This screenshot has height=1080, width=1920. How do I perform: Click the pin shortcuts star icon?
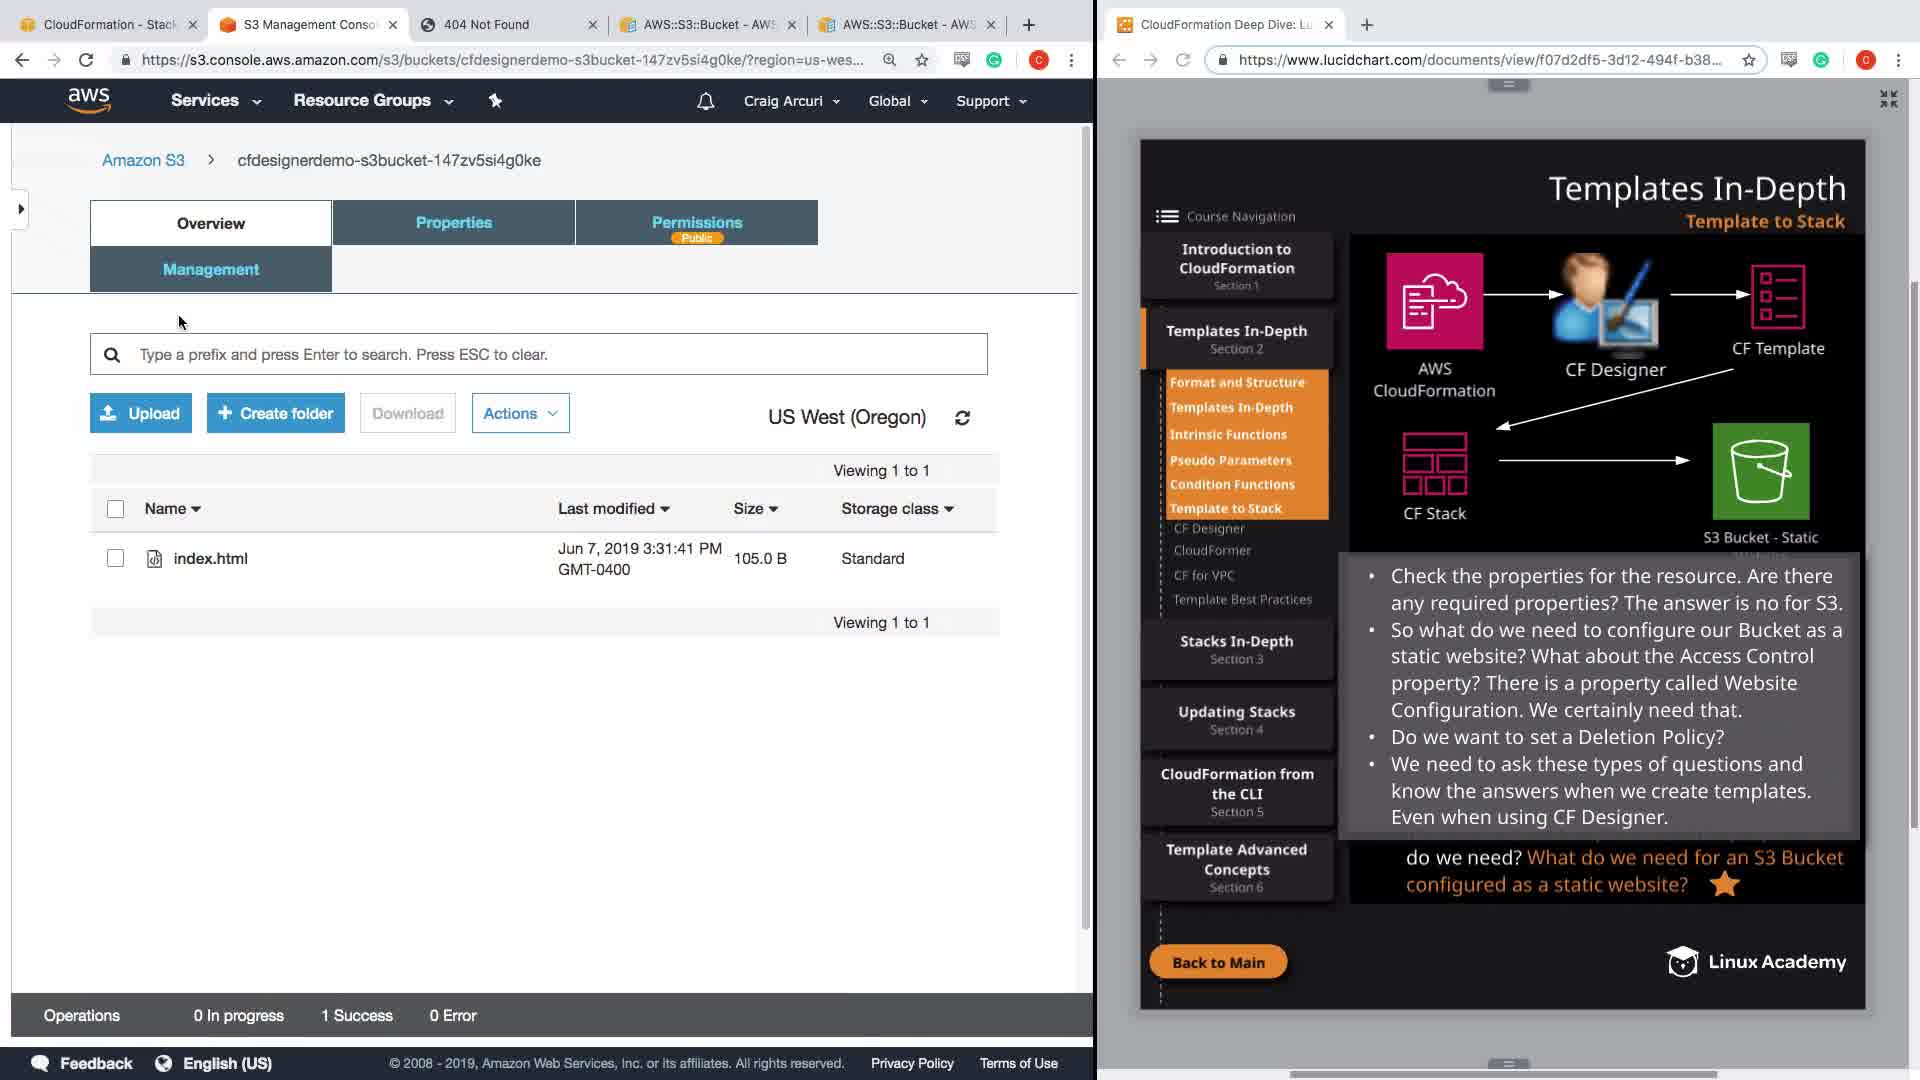[495, 101]
